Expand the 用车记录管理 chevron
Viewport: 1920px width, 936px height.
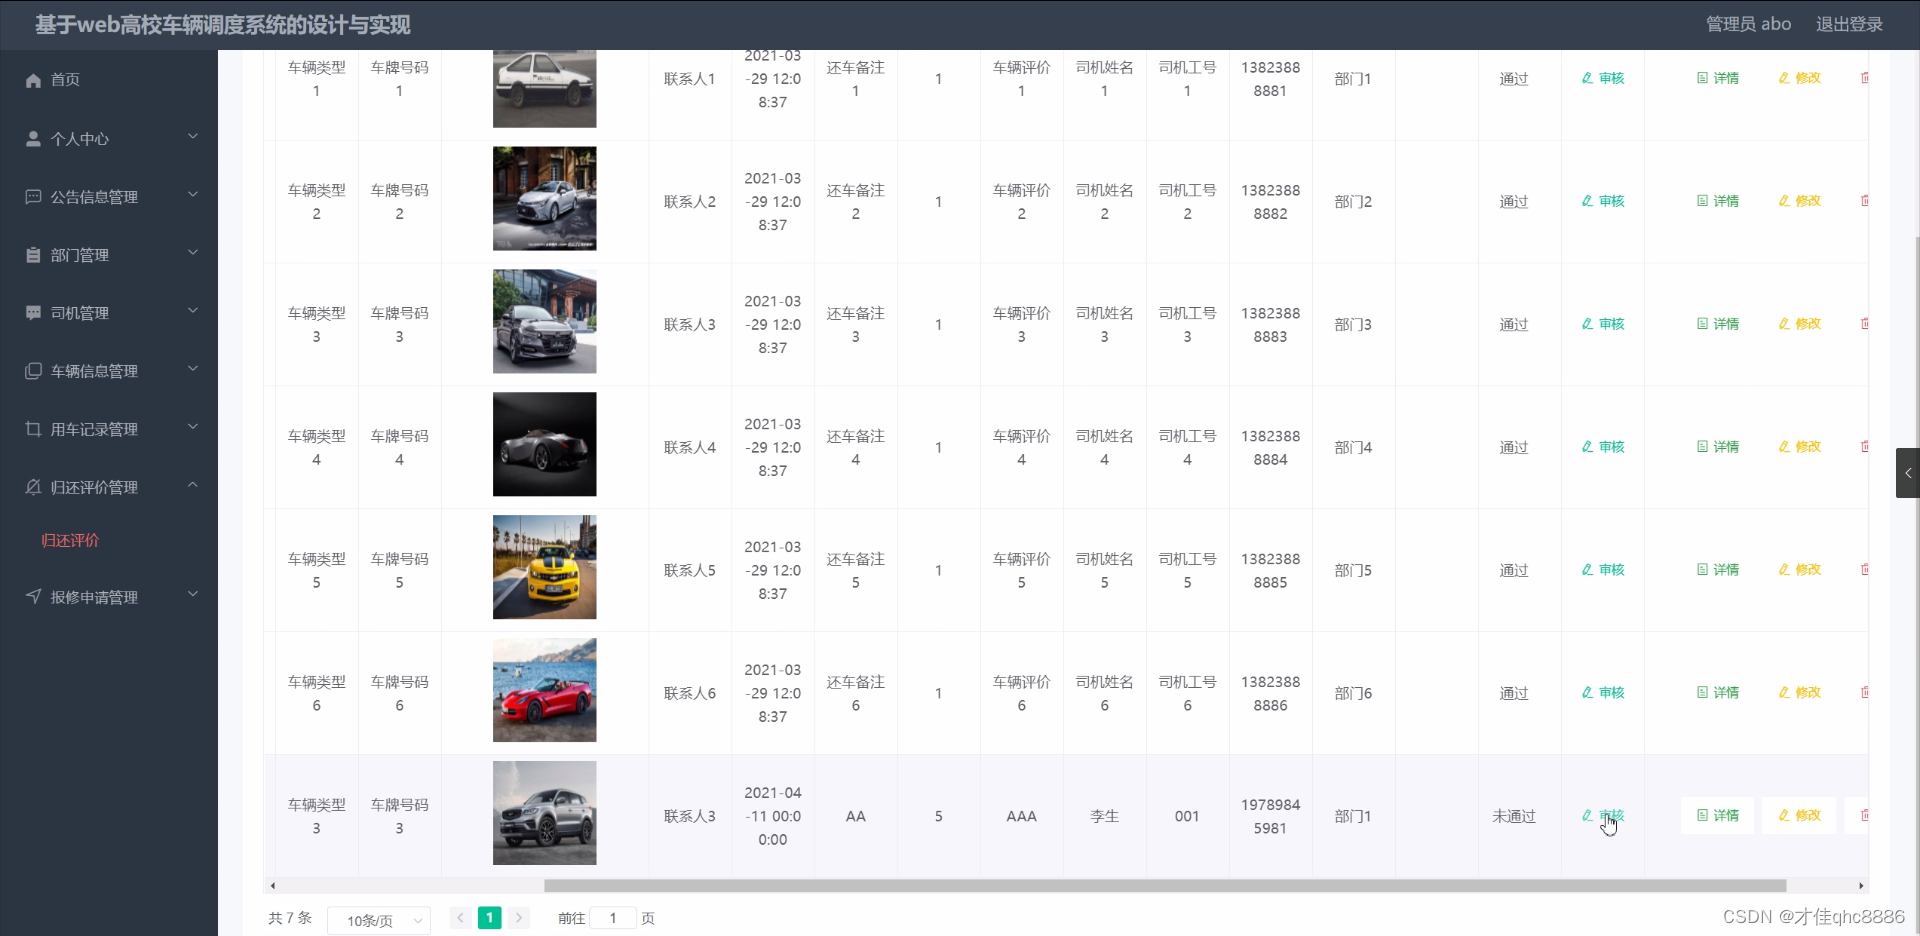click(193, 427)
